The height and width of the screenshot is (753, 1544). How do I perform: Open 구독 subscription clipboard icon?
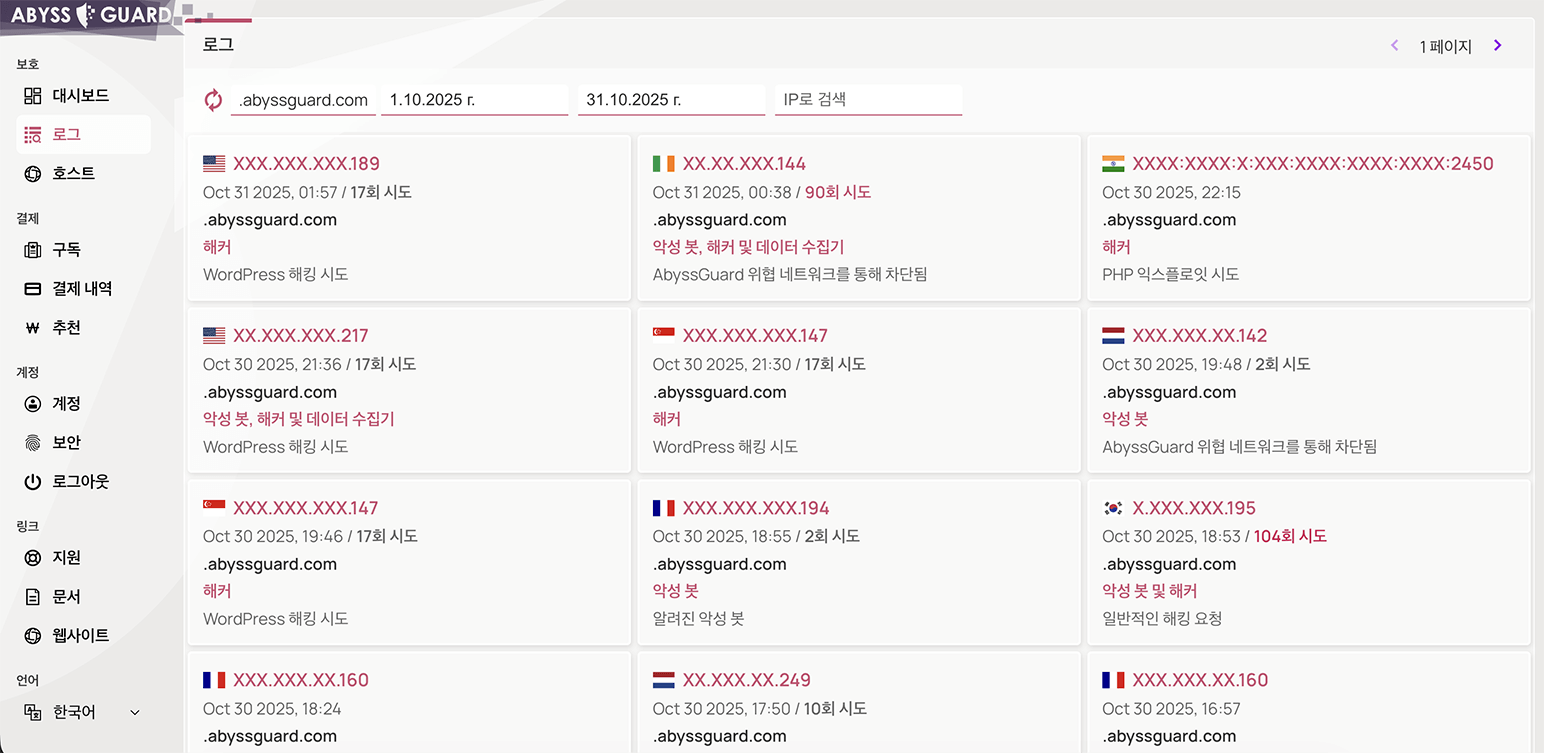pyautogui.click(x=33, y=250)
